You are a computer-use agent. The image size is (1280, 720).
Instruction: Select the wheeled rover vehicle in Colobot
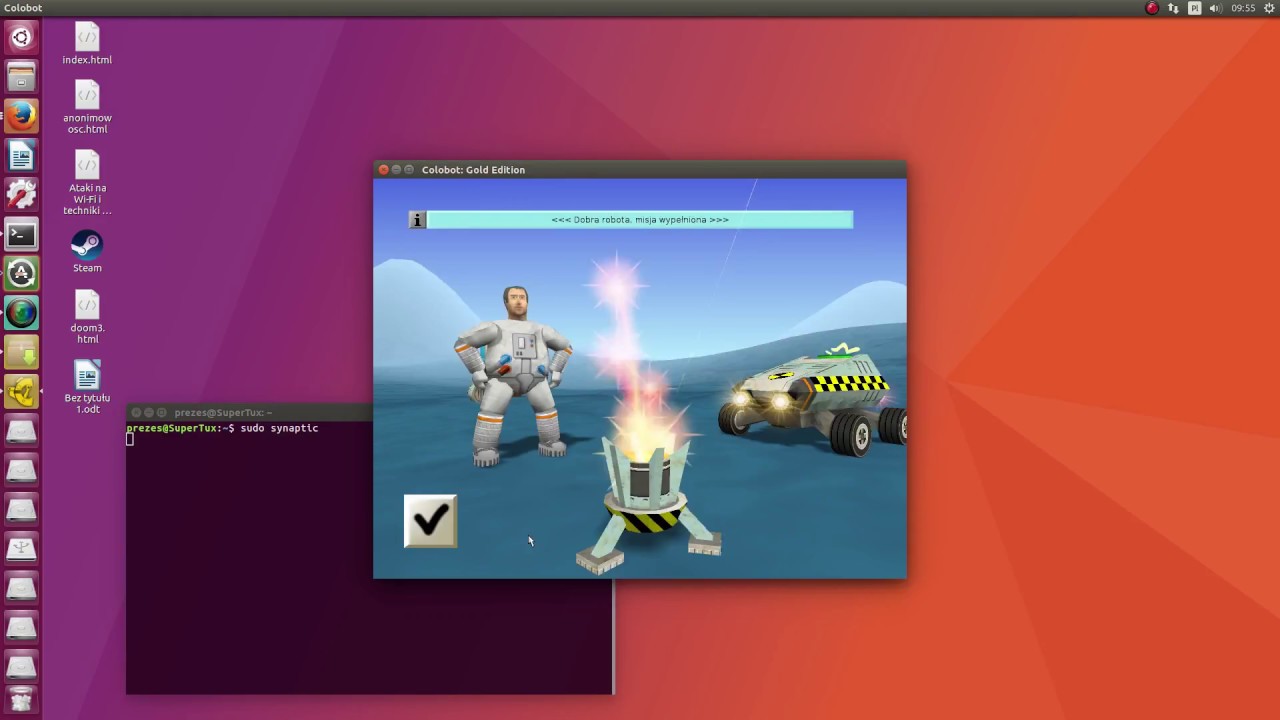point(813,401)
